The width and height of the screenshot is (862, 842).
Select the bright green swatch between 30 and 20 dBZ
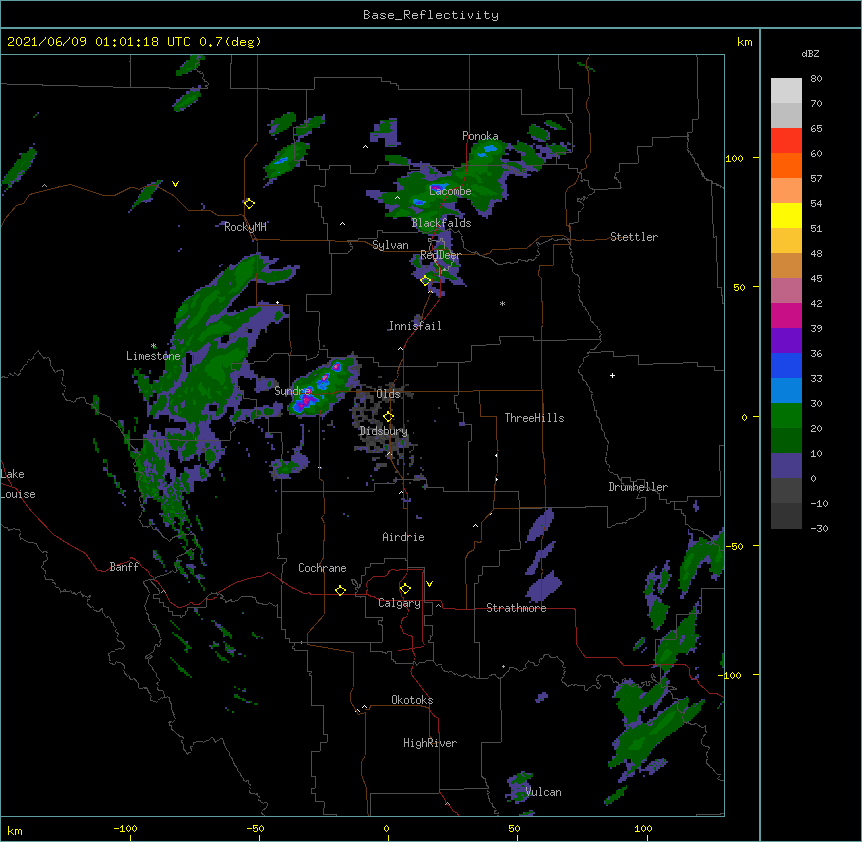coord(786,416)
